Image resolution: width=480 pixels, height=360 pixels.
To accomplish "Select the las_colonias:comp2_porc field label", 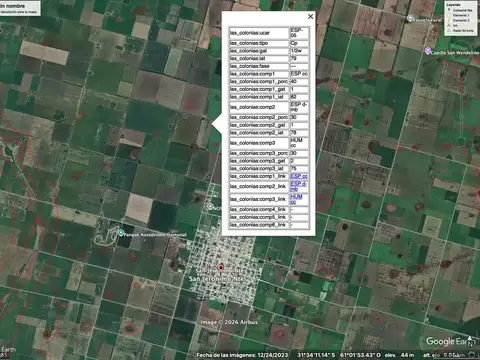I will click(x=259, y=117).
